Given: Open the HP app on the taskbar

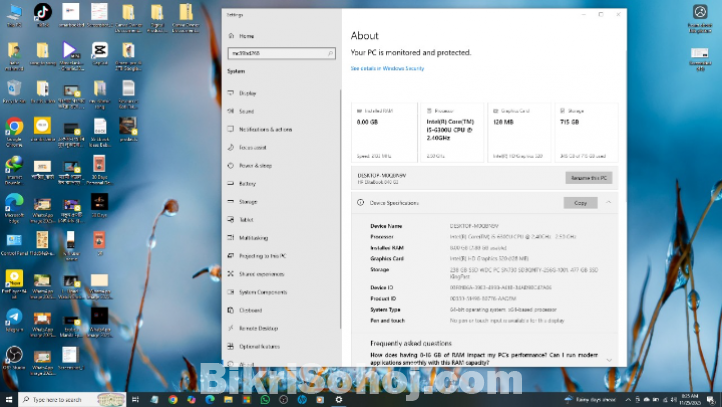Looking at the screenshot, I should point(302,400).
